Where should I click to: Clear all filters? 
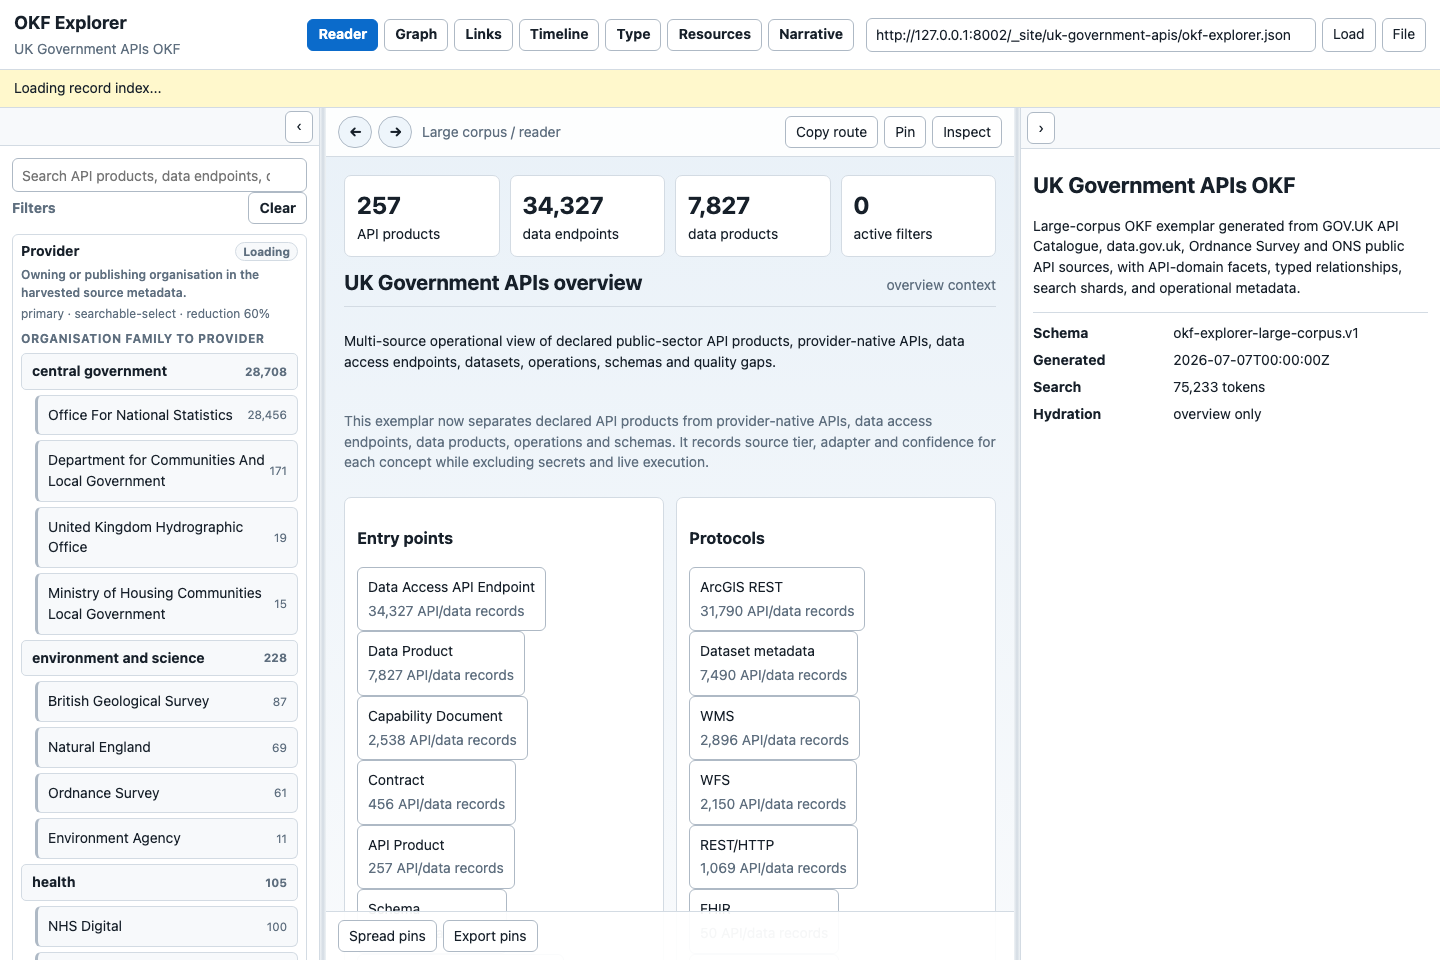tap(277, 208)
